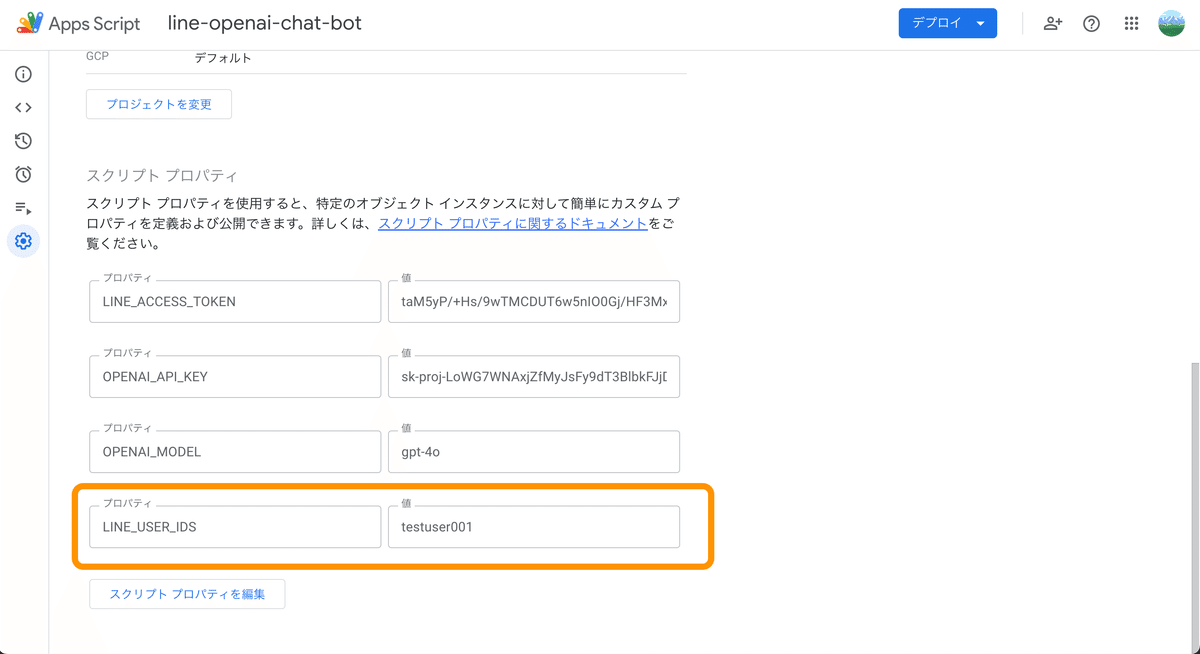Open the Triggers alarm clock icon
Image resolution: width=1200 pixels, height=654 pixels.
[x=23, y=174]
